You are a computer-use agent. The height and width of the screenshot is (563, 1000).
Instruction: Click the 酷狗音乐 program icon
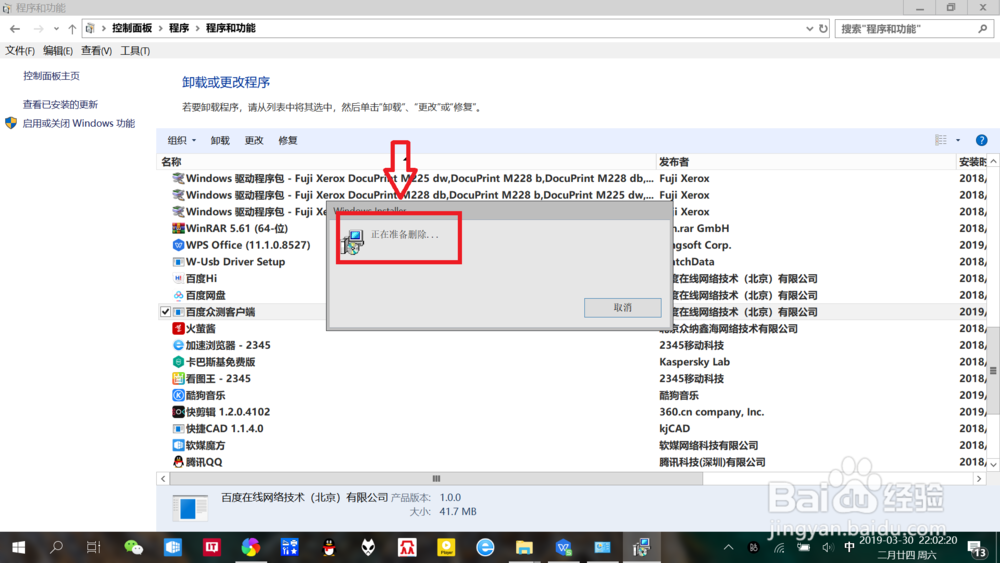click(178, 395)
